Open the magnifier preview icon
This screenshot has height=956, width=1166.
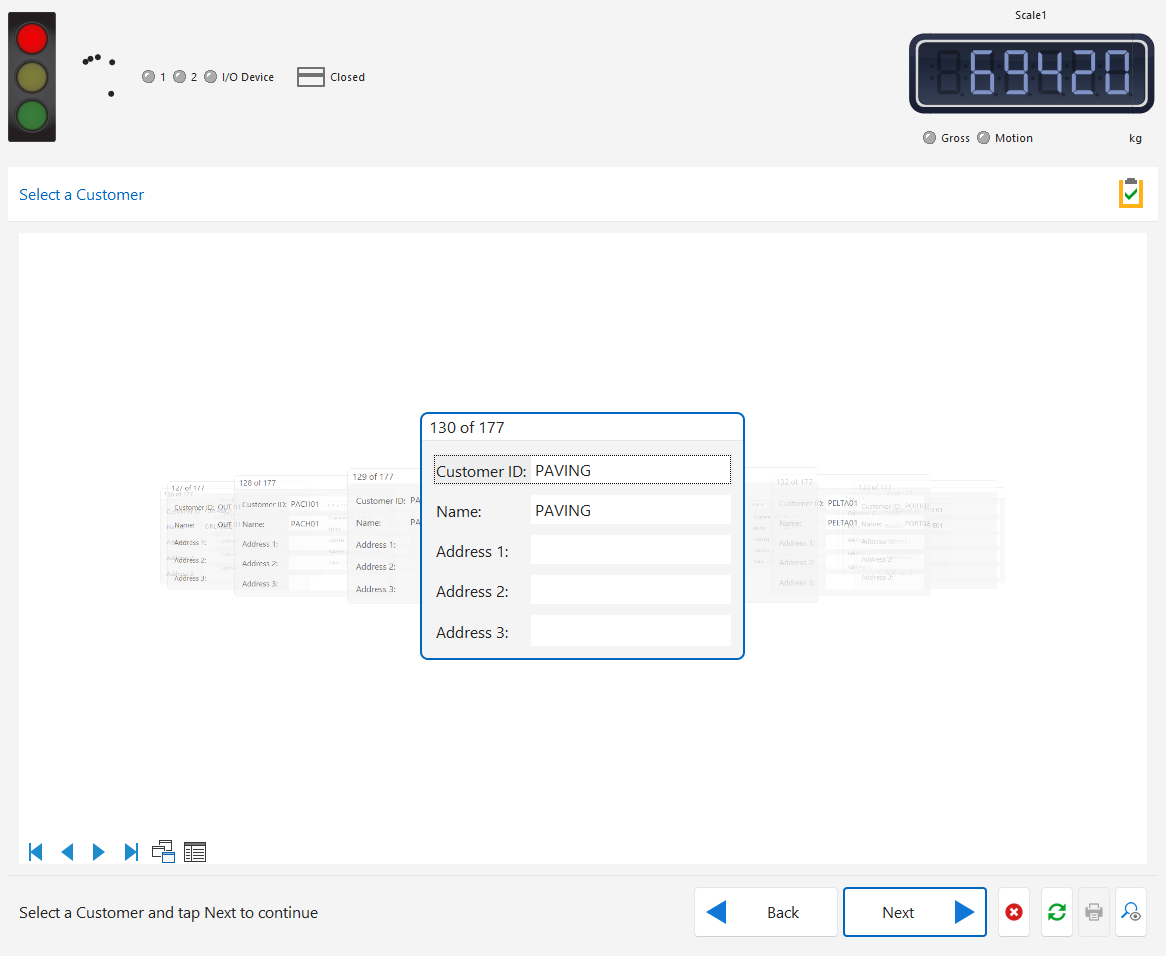(1131, 912)
